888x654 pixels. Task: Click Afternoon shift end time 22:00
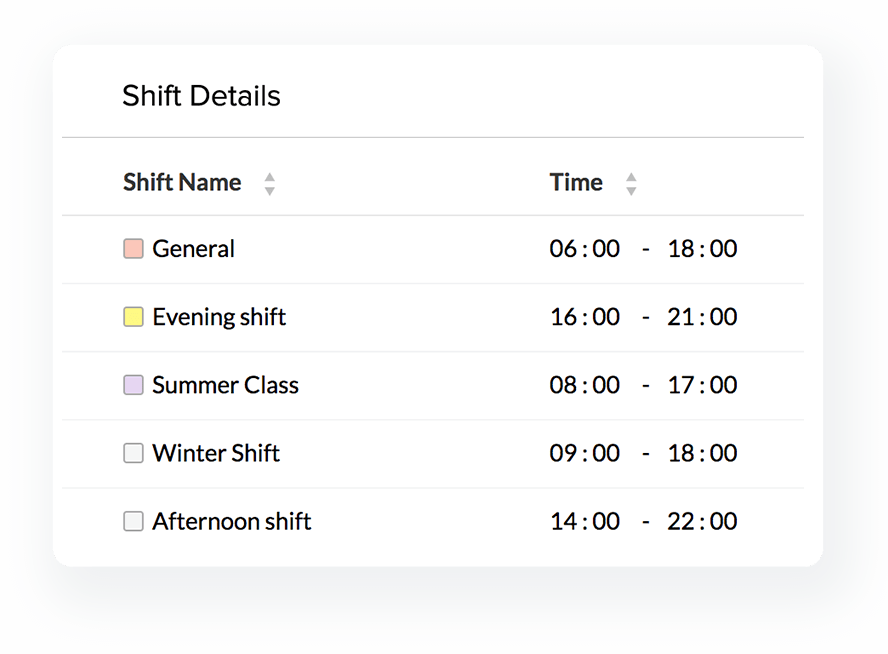pos(702,521)
